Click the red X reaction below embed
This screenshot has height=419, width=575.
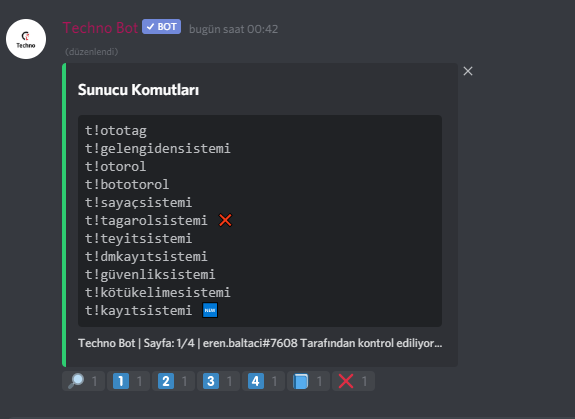coord(353,381)
